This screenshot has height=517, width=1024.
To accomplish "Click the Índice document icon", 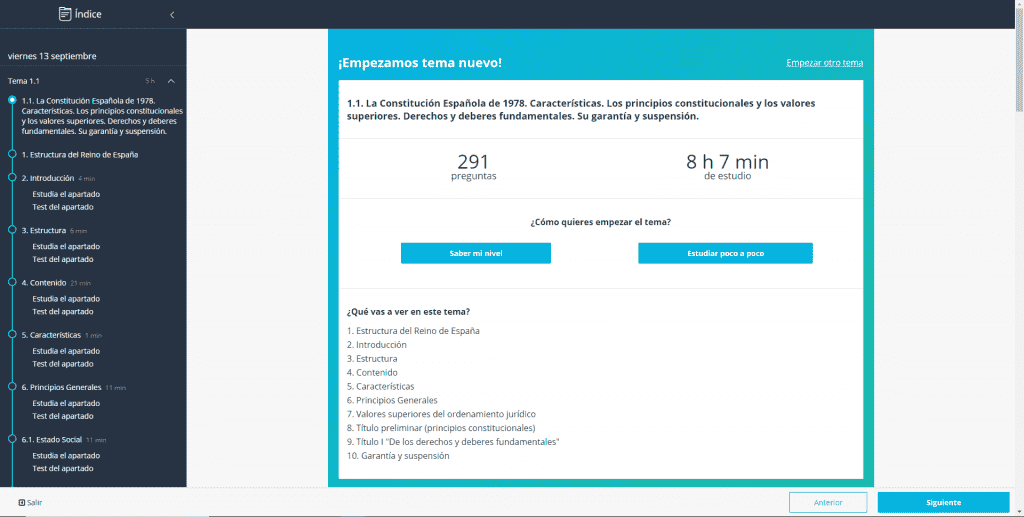I will pos(65,14).
